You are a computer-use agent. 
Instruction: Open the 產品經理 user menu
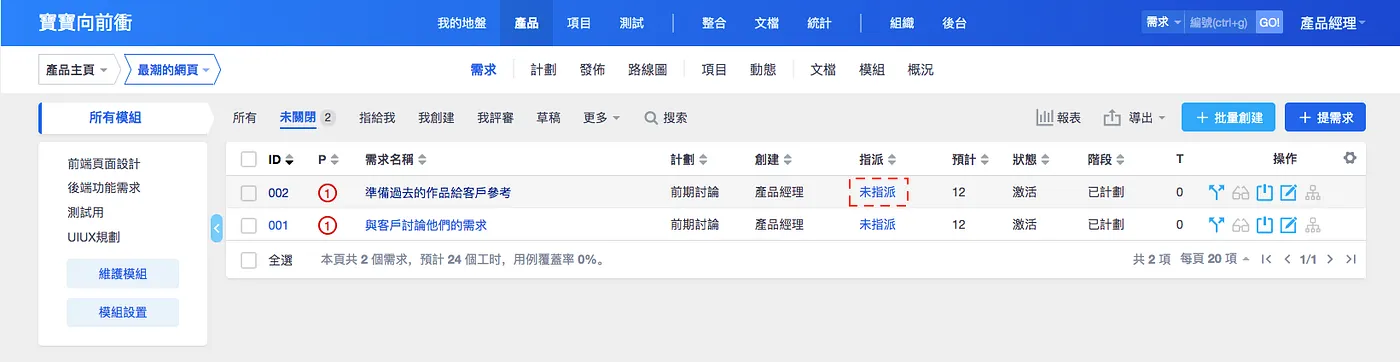click(1333, 22)
